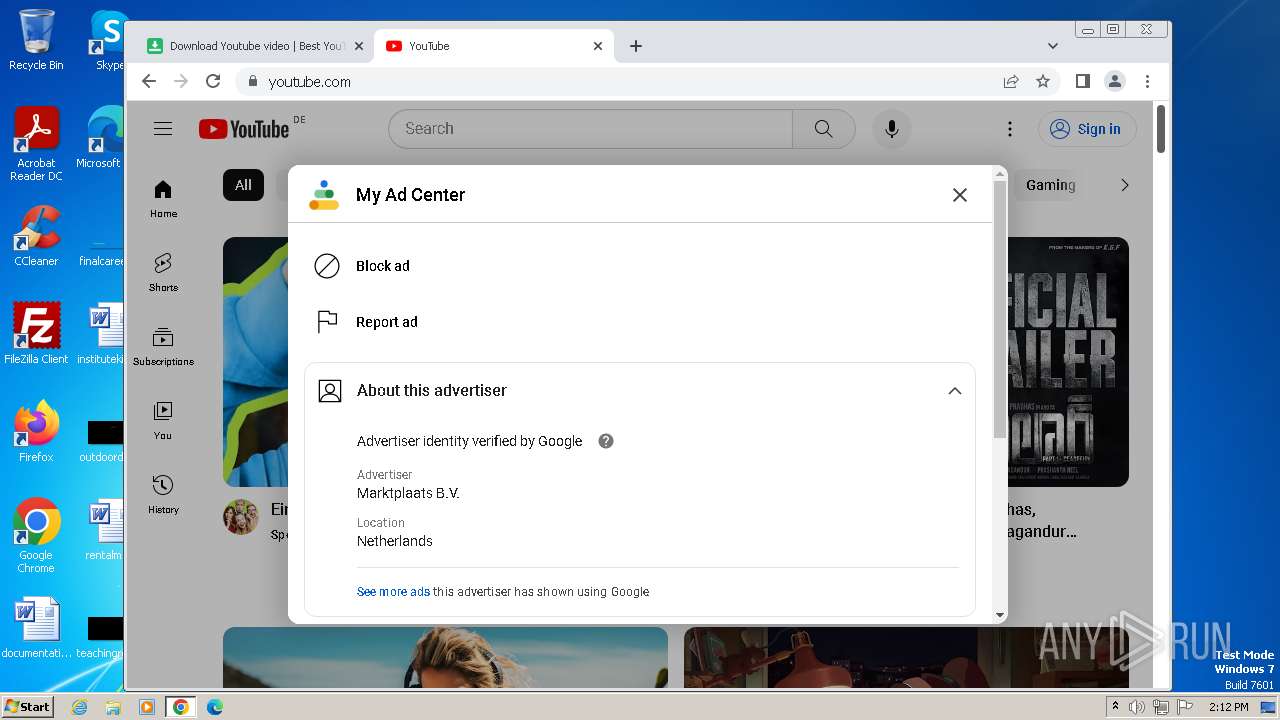Select the Gaming filter chip
Image resolution: width=1280 pixels, height=720 pixels.
tap(1050, 185)
